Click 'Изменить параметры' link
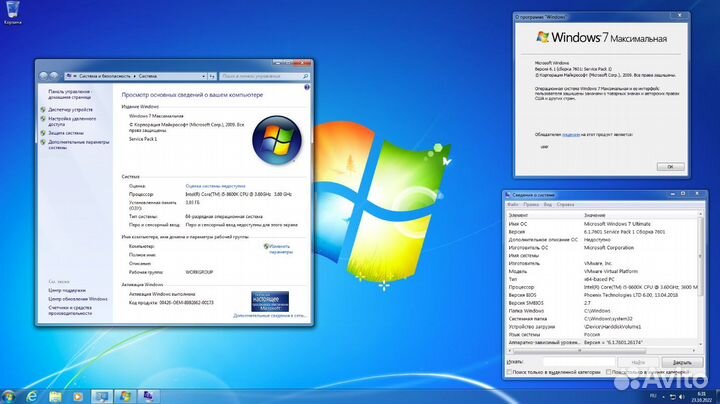The width and height of the screenshot is (720, 404). click(x=281, y=249)
